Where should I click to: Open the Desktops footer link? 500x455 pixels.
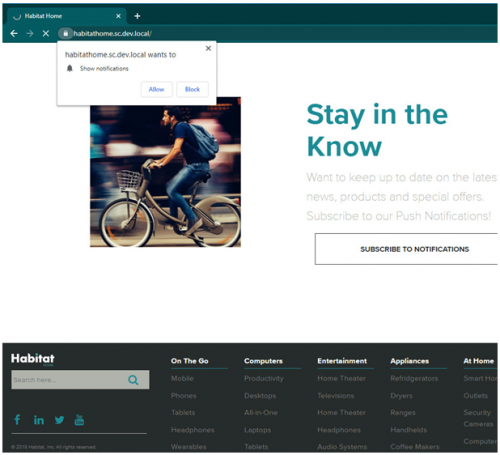coord(260,396)
